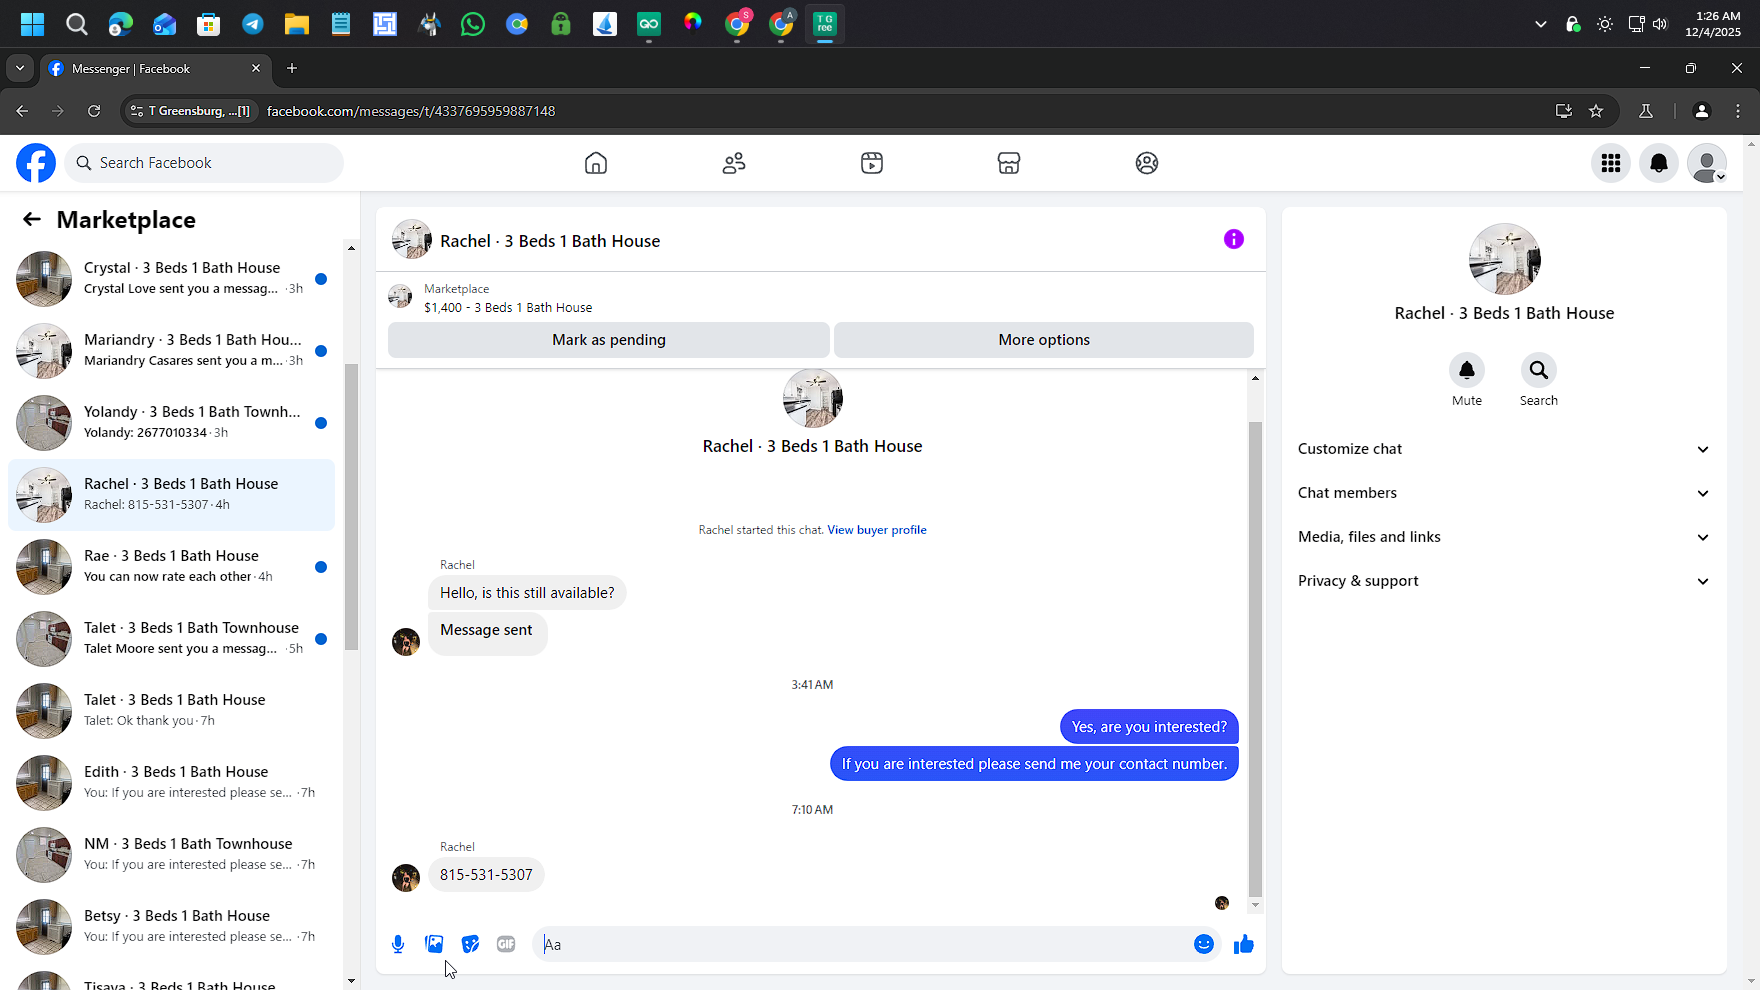Send a thumbs-up like
The height and width of the screenshot is (990, 1760).
1244,944
